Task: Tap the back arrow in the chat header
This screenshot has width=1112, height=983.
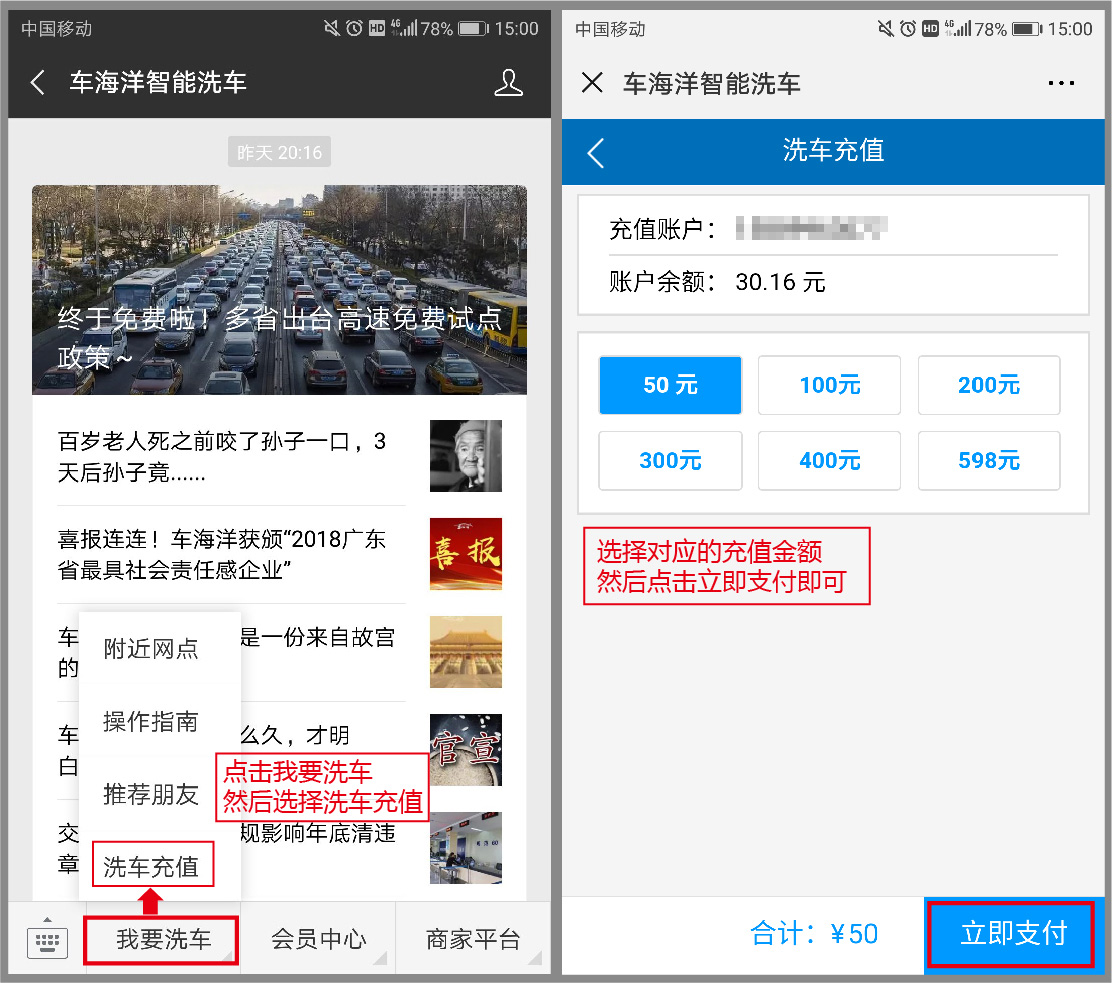Action: 38,82
